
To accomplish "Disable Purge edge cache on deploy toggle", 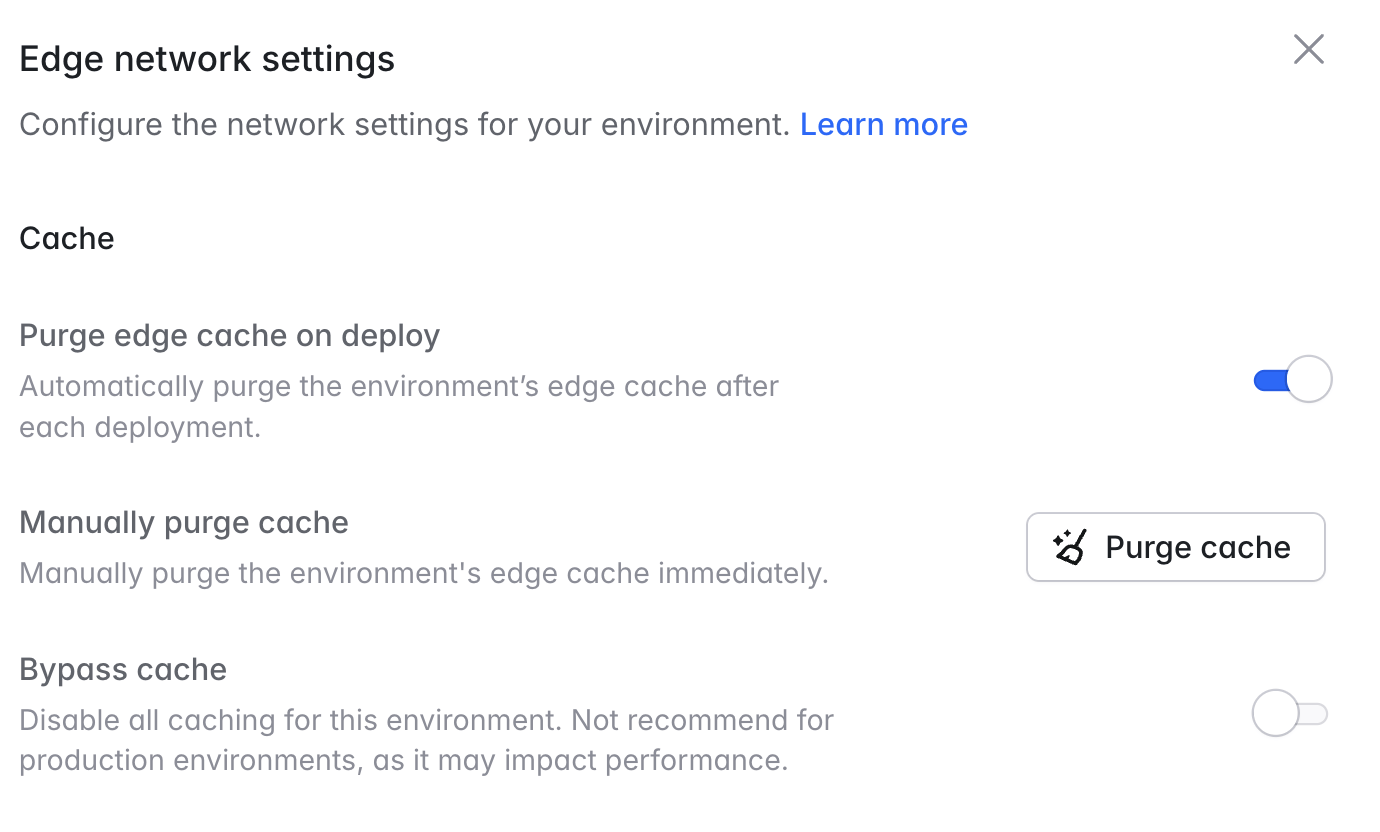I will point(1292,380).
